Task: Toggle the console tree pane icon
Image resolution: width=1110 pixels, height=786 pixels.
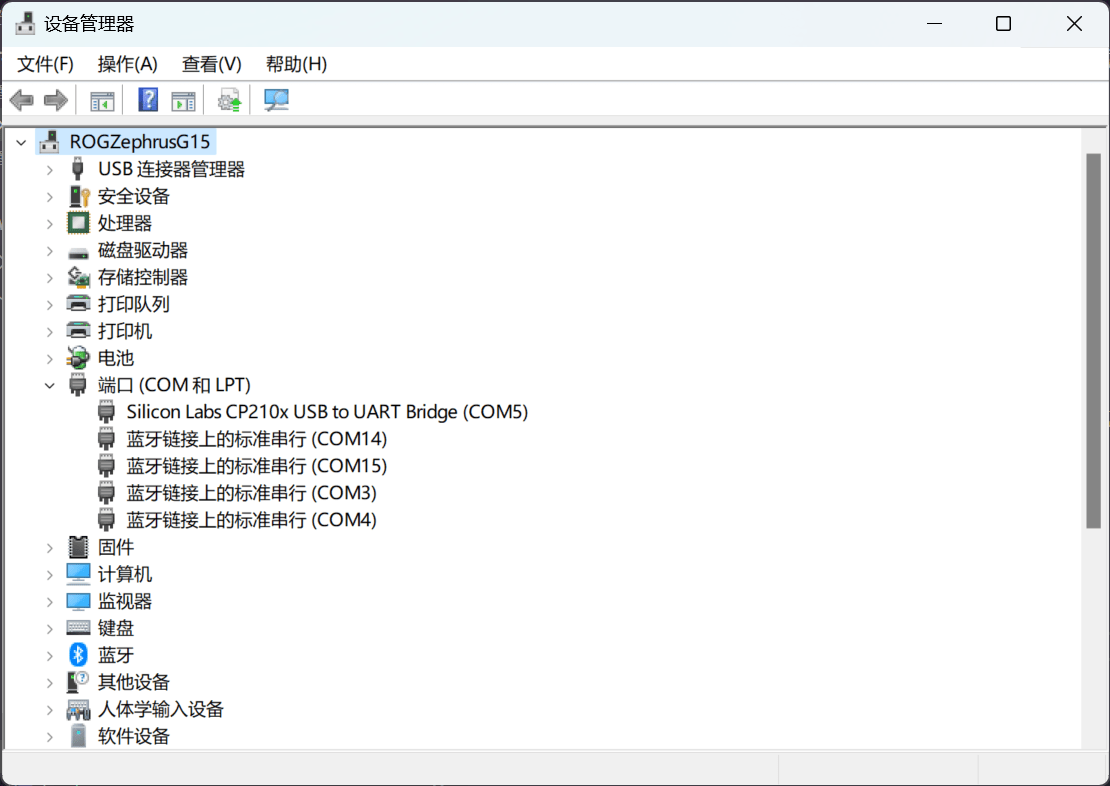Action: coord(100,99)
